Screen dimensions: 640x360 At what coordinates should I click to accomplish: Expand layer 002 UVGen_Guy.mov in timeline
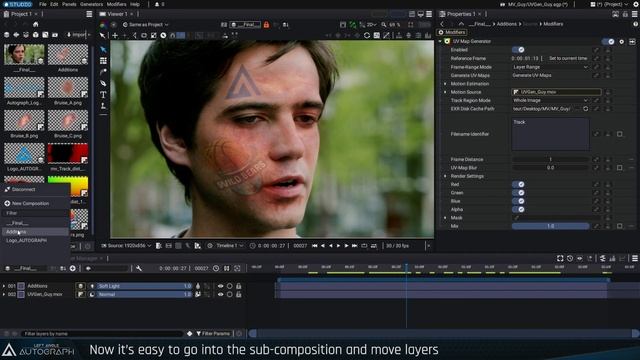click(4, 294)
